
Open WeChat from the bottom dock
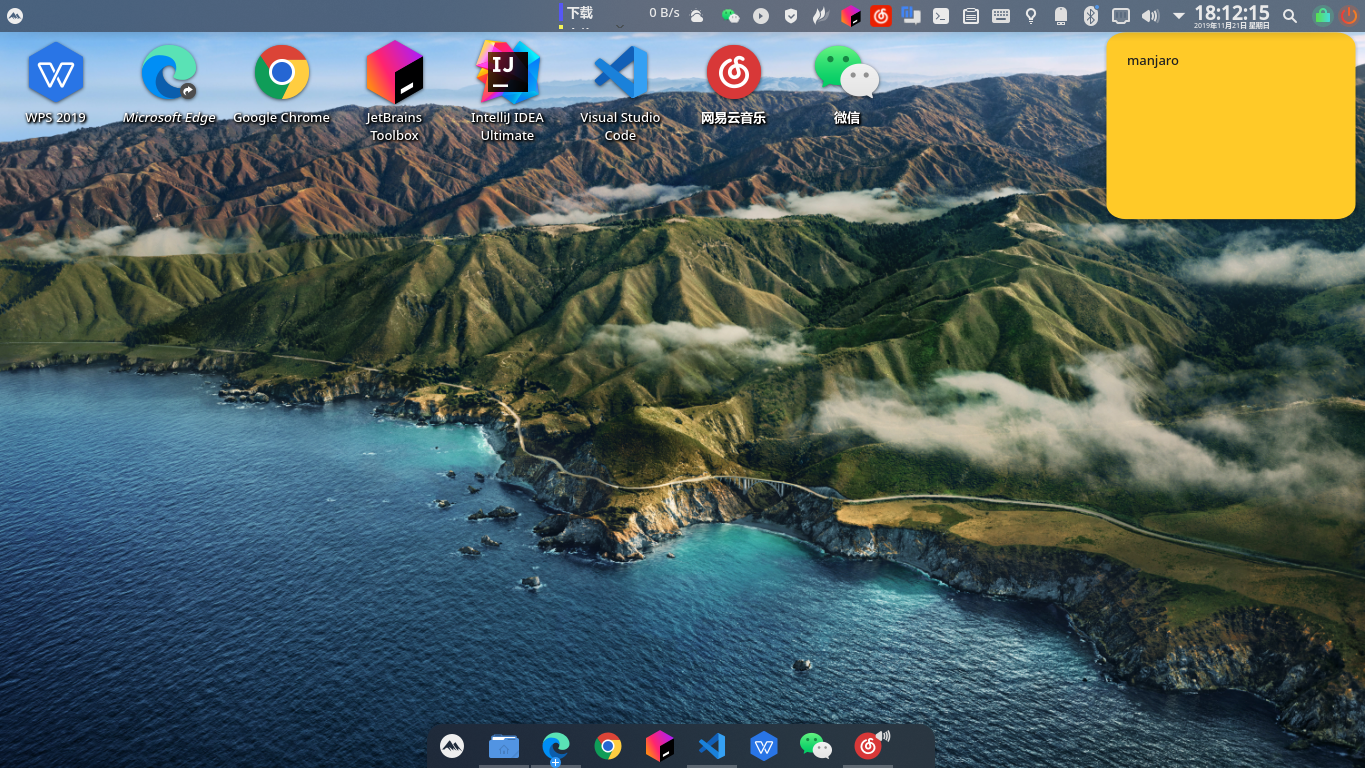click(815, 746)
